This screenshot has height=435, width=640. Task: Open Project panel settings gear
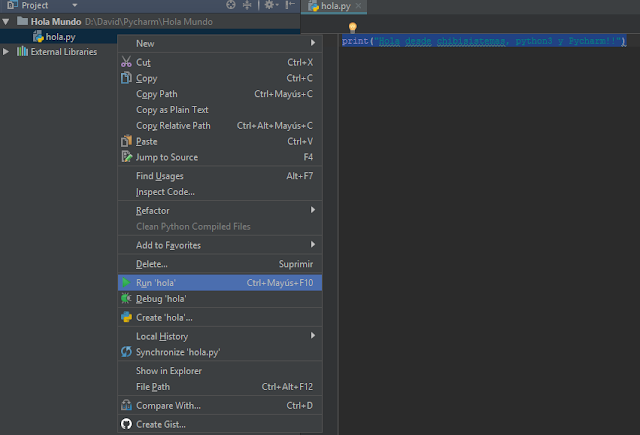tap(271, 5)
